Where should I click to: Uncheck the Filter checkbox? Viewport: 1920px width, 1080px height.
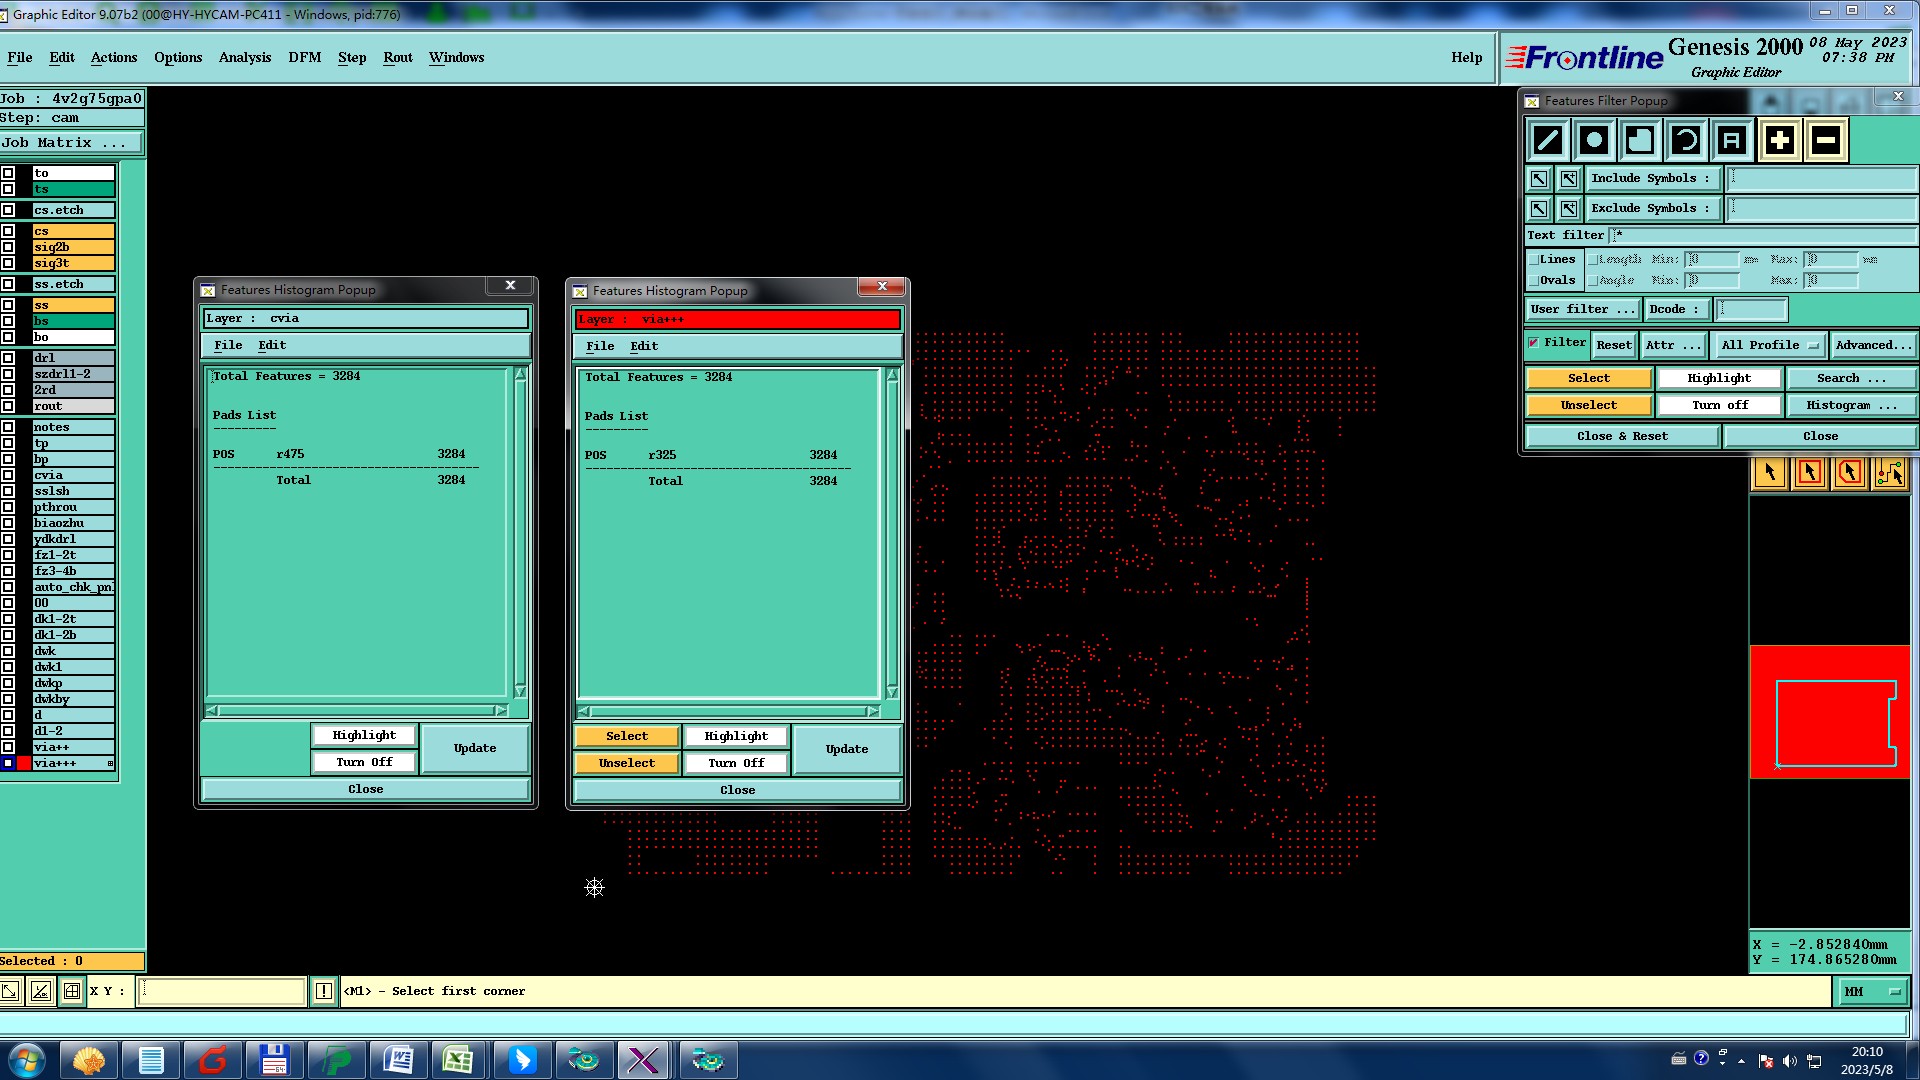coord(1533,343)
